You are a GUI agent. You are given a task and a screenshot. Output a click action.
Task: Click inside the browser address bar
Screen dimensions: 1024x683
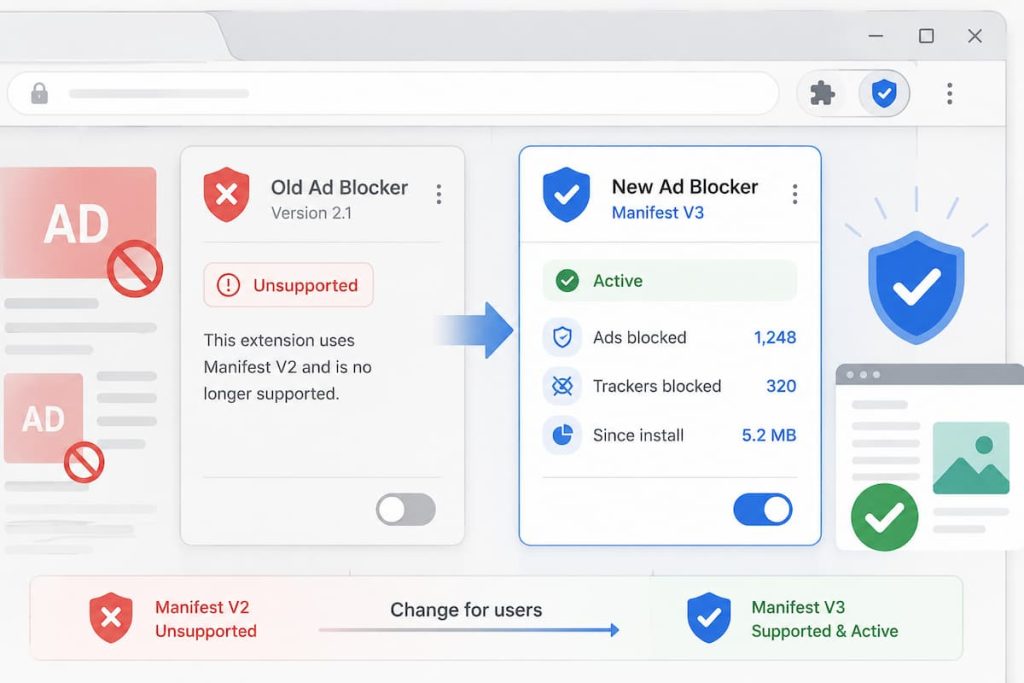coord(393,93)
